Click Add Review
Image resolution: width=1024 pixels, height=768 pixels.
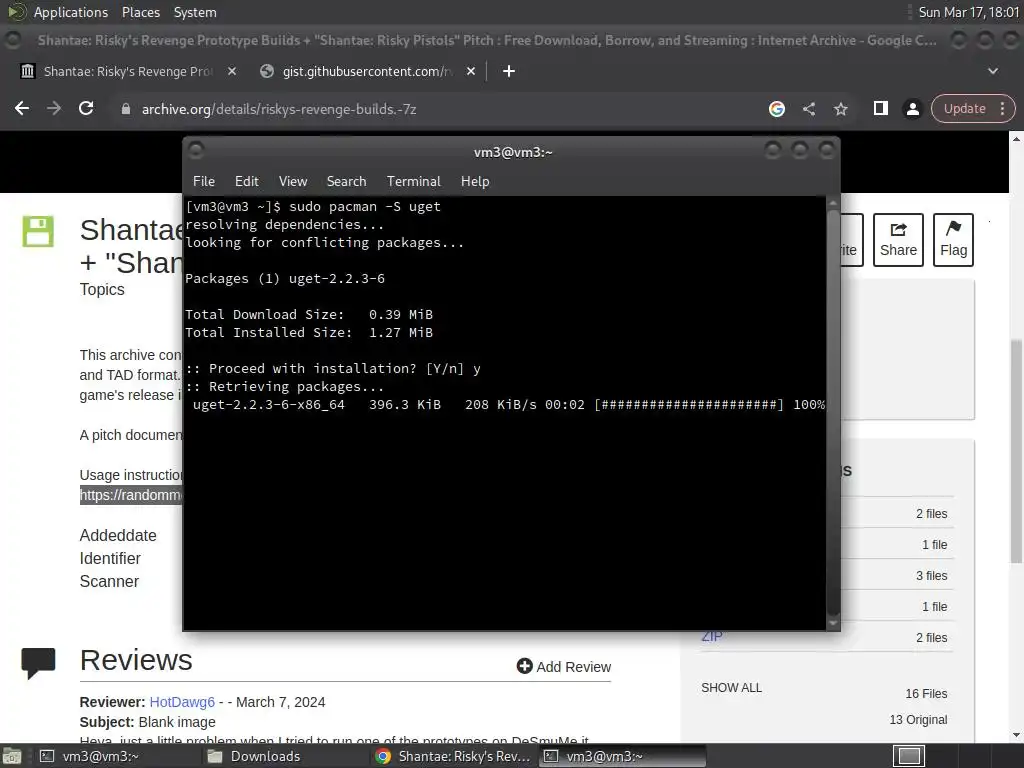click(x=564, y=667)
